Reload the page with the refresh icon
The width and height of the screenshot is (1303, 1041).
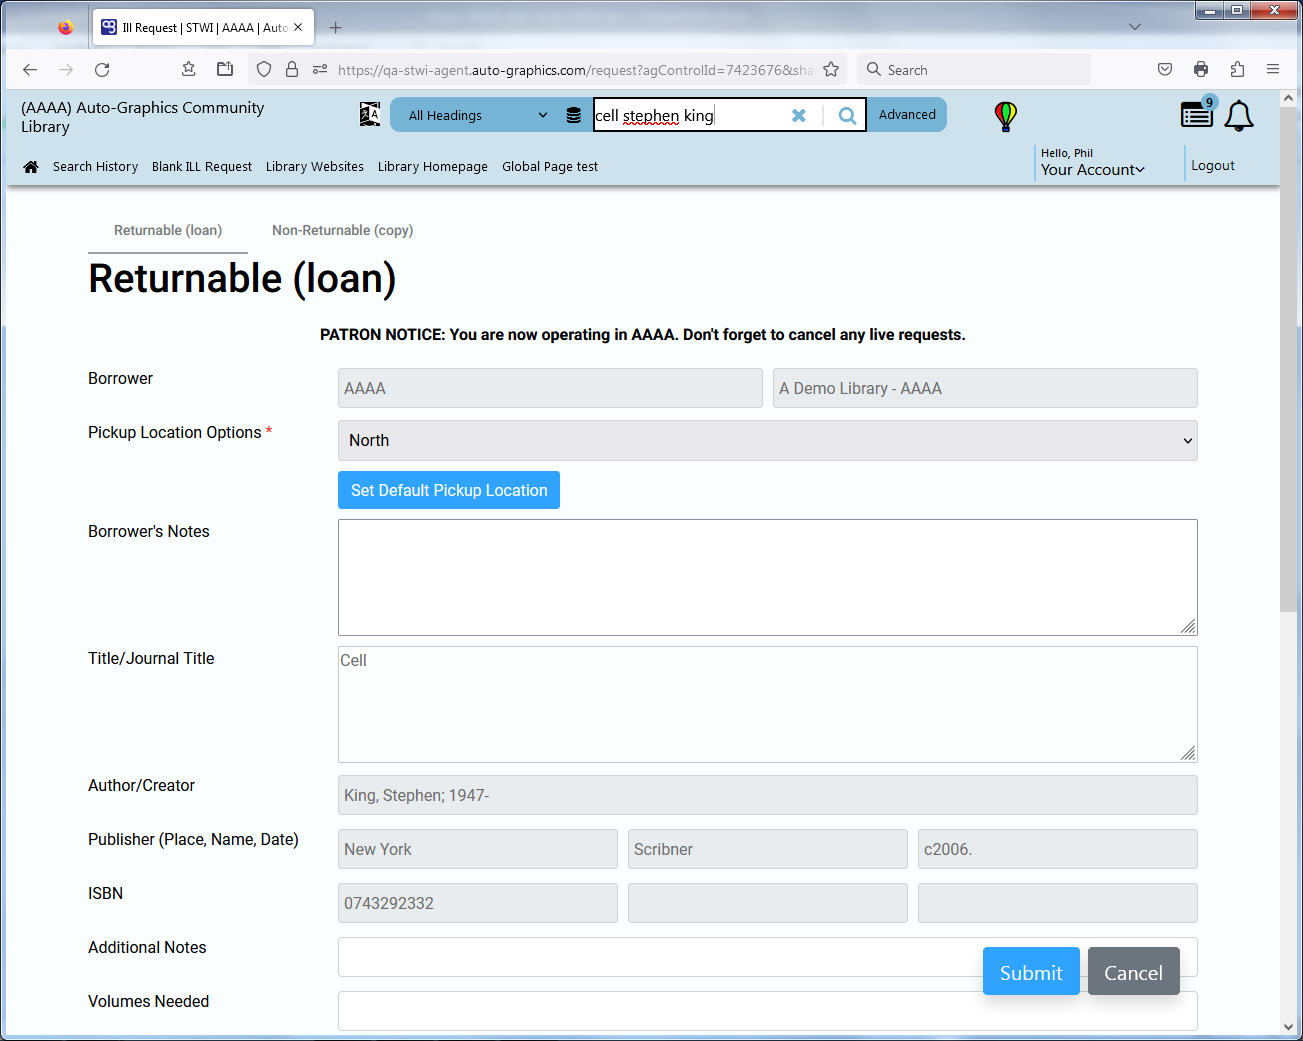pyautogui.click(x=102, y=70)
